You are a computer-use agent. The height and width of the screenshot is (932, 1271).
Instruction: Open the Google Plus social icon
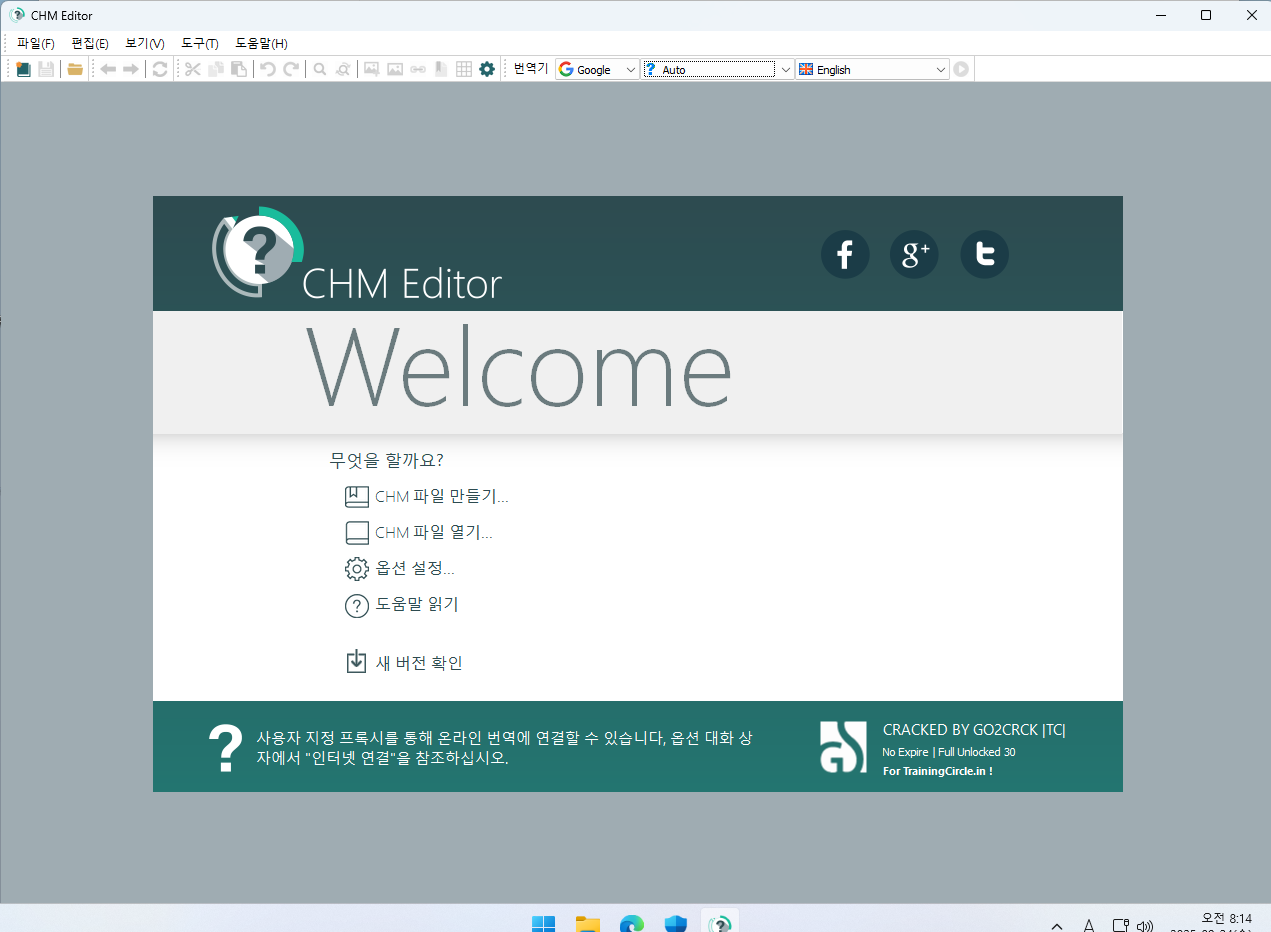pos(915,254)
